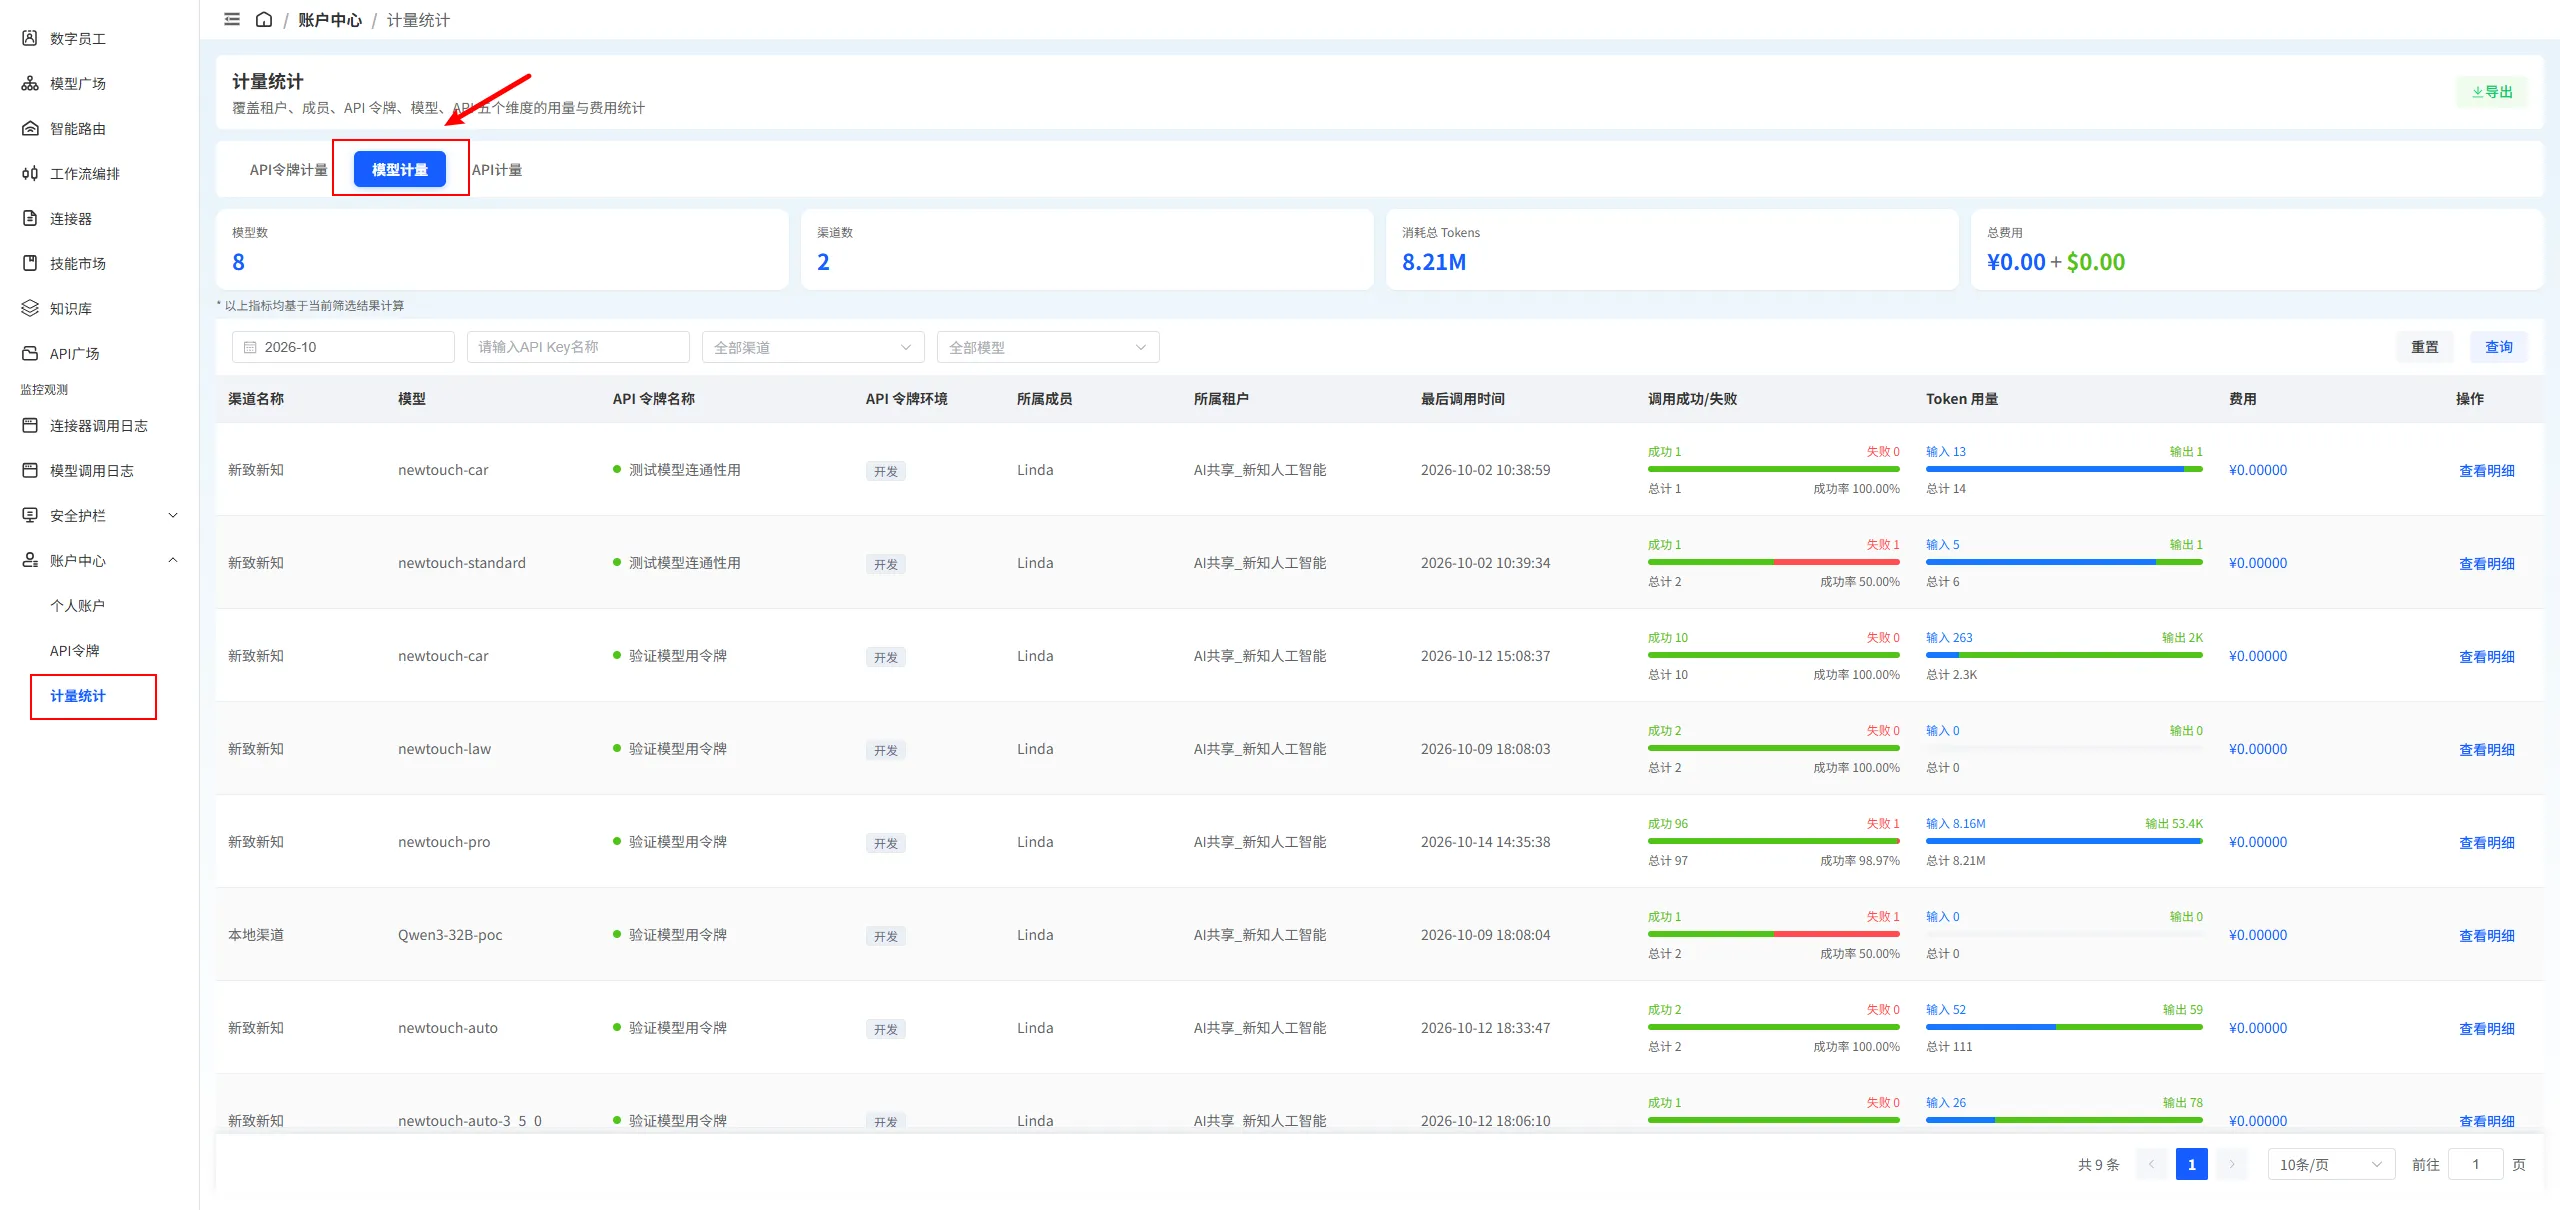Expand the 安全护栏 menu chevron
Image resolution: width=2560 pixels, height=1210 pixels.
click(x=173, y=515)
